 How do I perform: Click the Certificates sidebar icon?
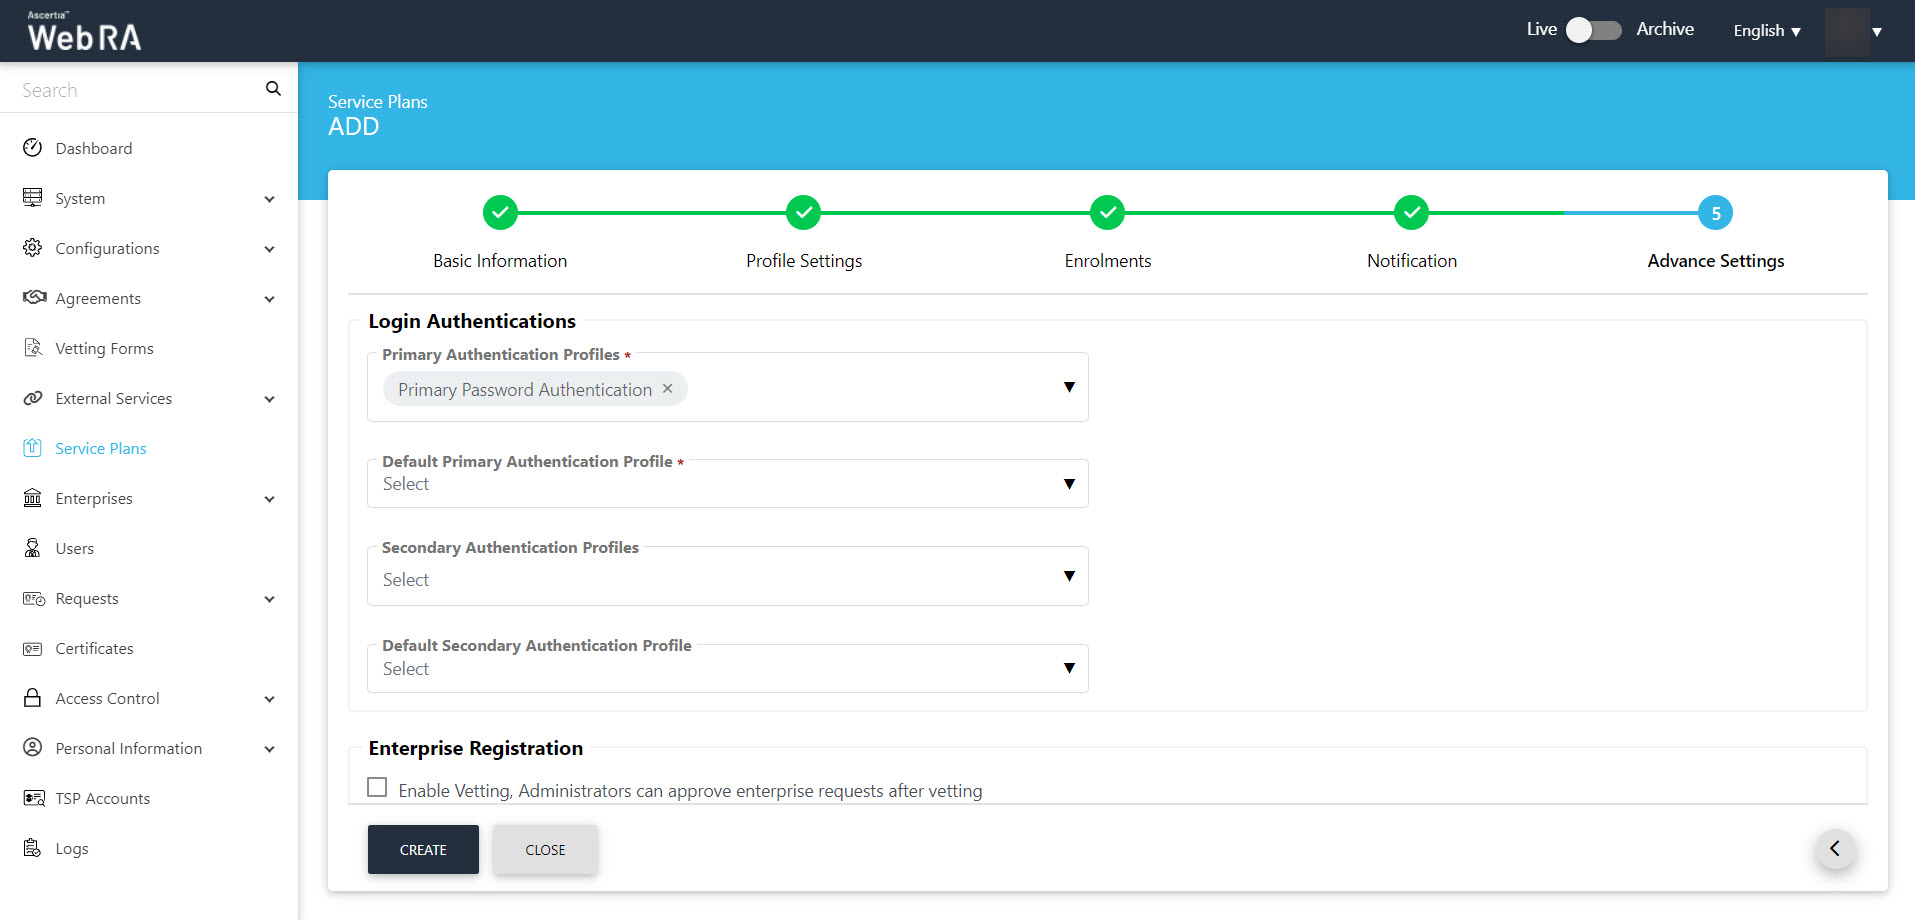pyautogui.click(x=33, y=648)
